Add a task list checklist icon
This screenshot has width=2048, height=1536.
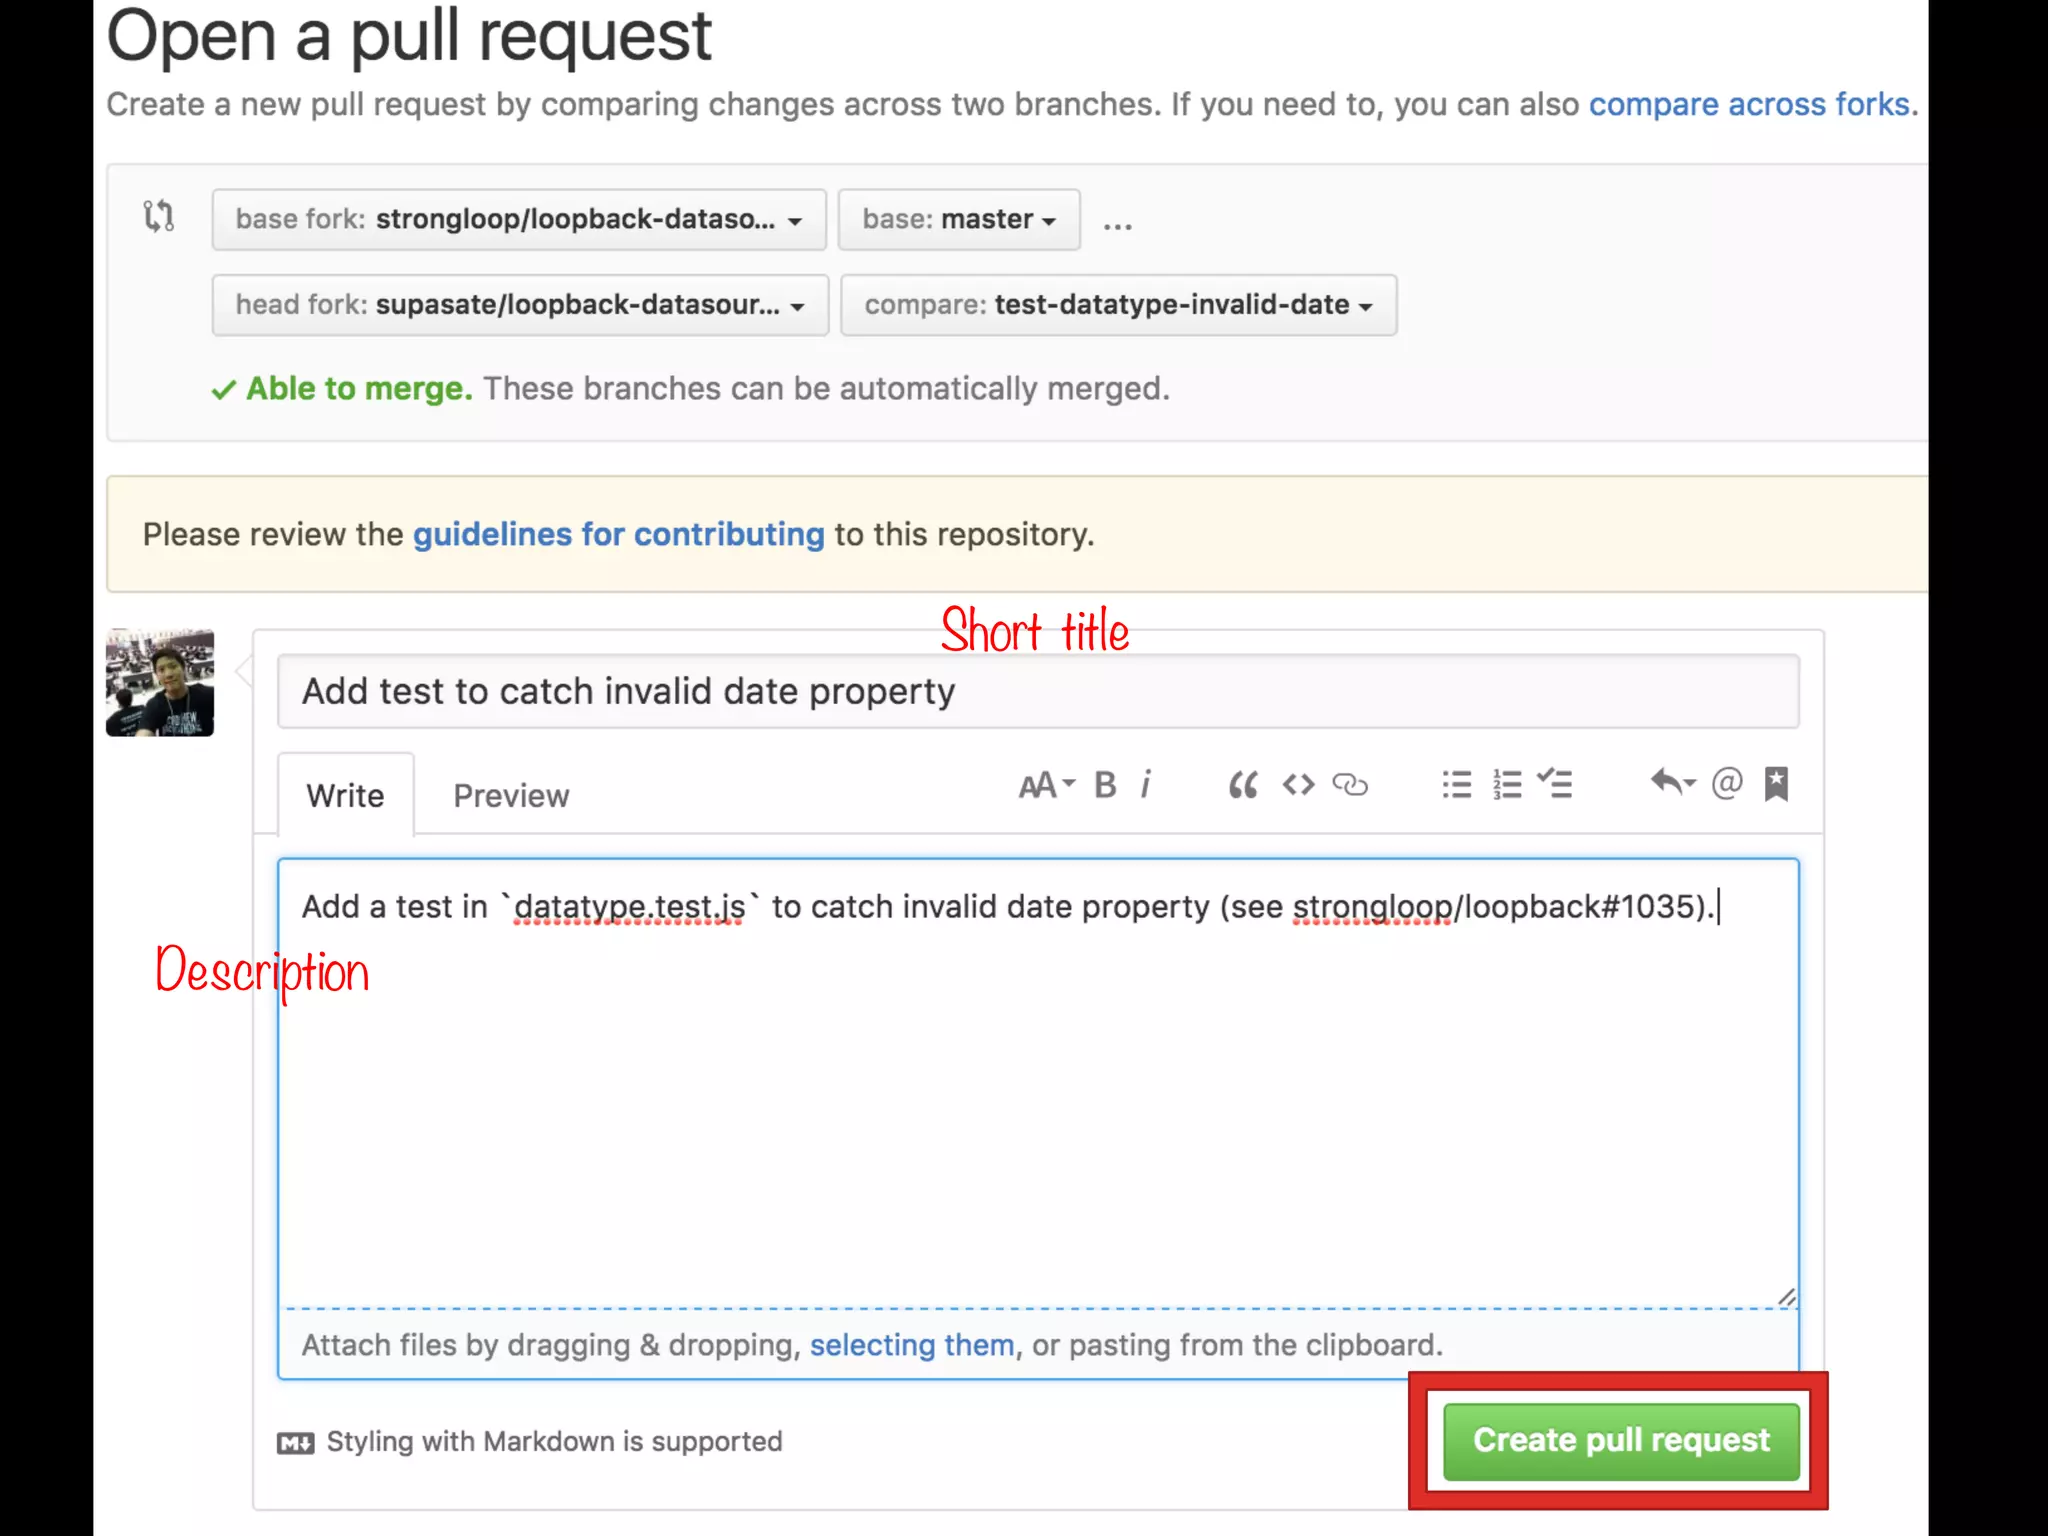coord(1556,783)
